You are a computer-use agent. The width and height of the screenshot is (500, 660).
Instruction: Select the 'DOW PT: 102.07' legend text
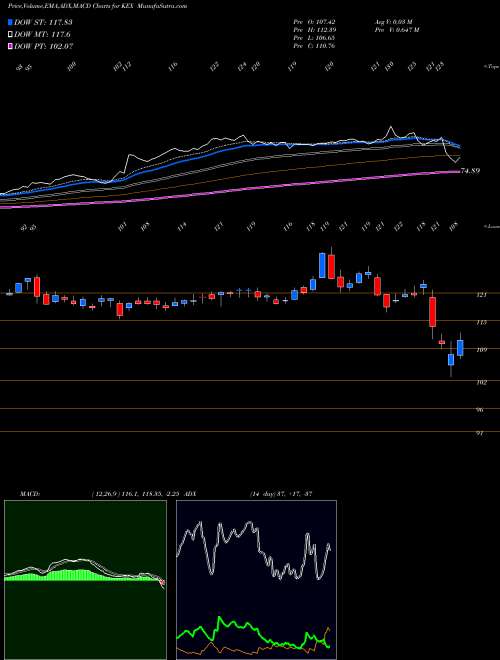pos(44,46)
